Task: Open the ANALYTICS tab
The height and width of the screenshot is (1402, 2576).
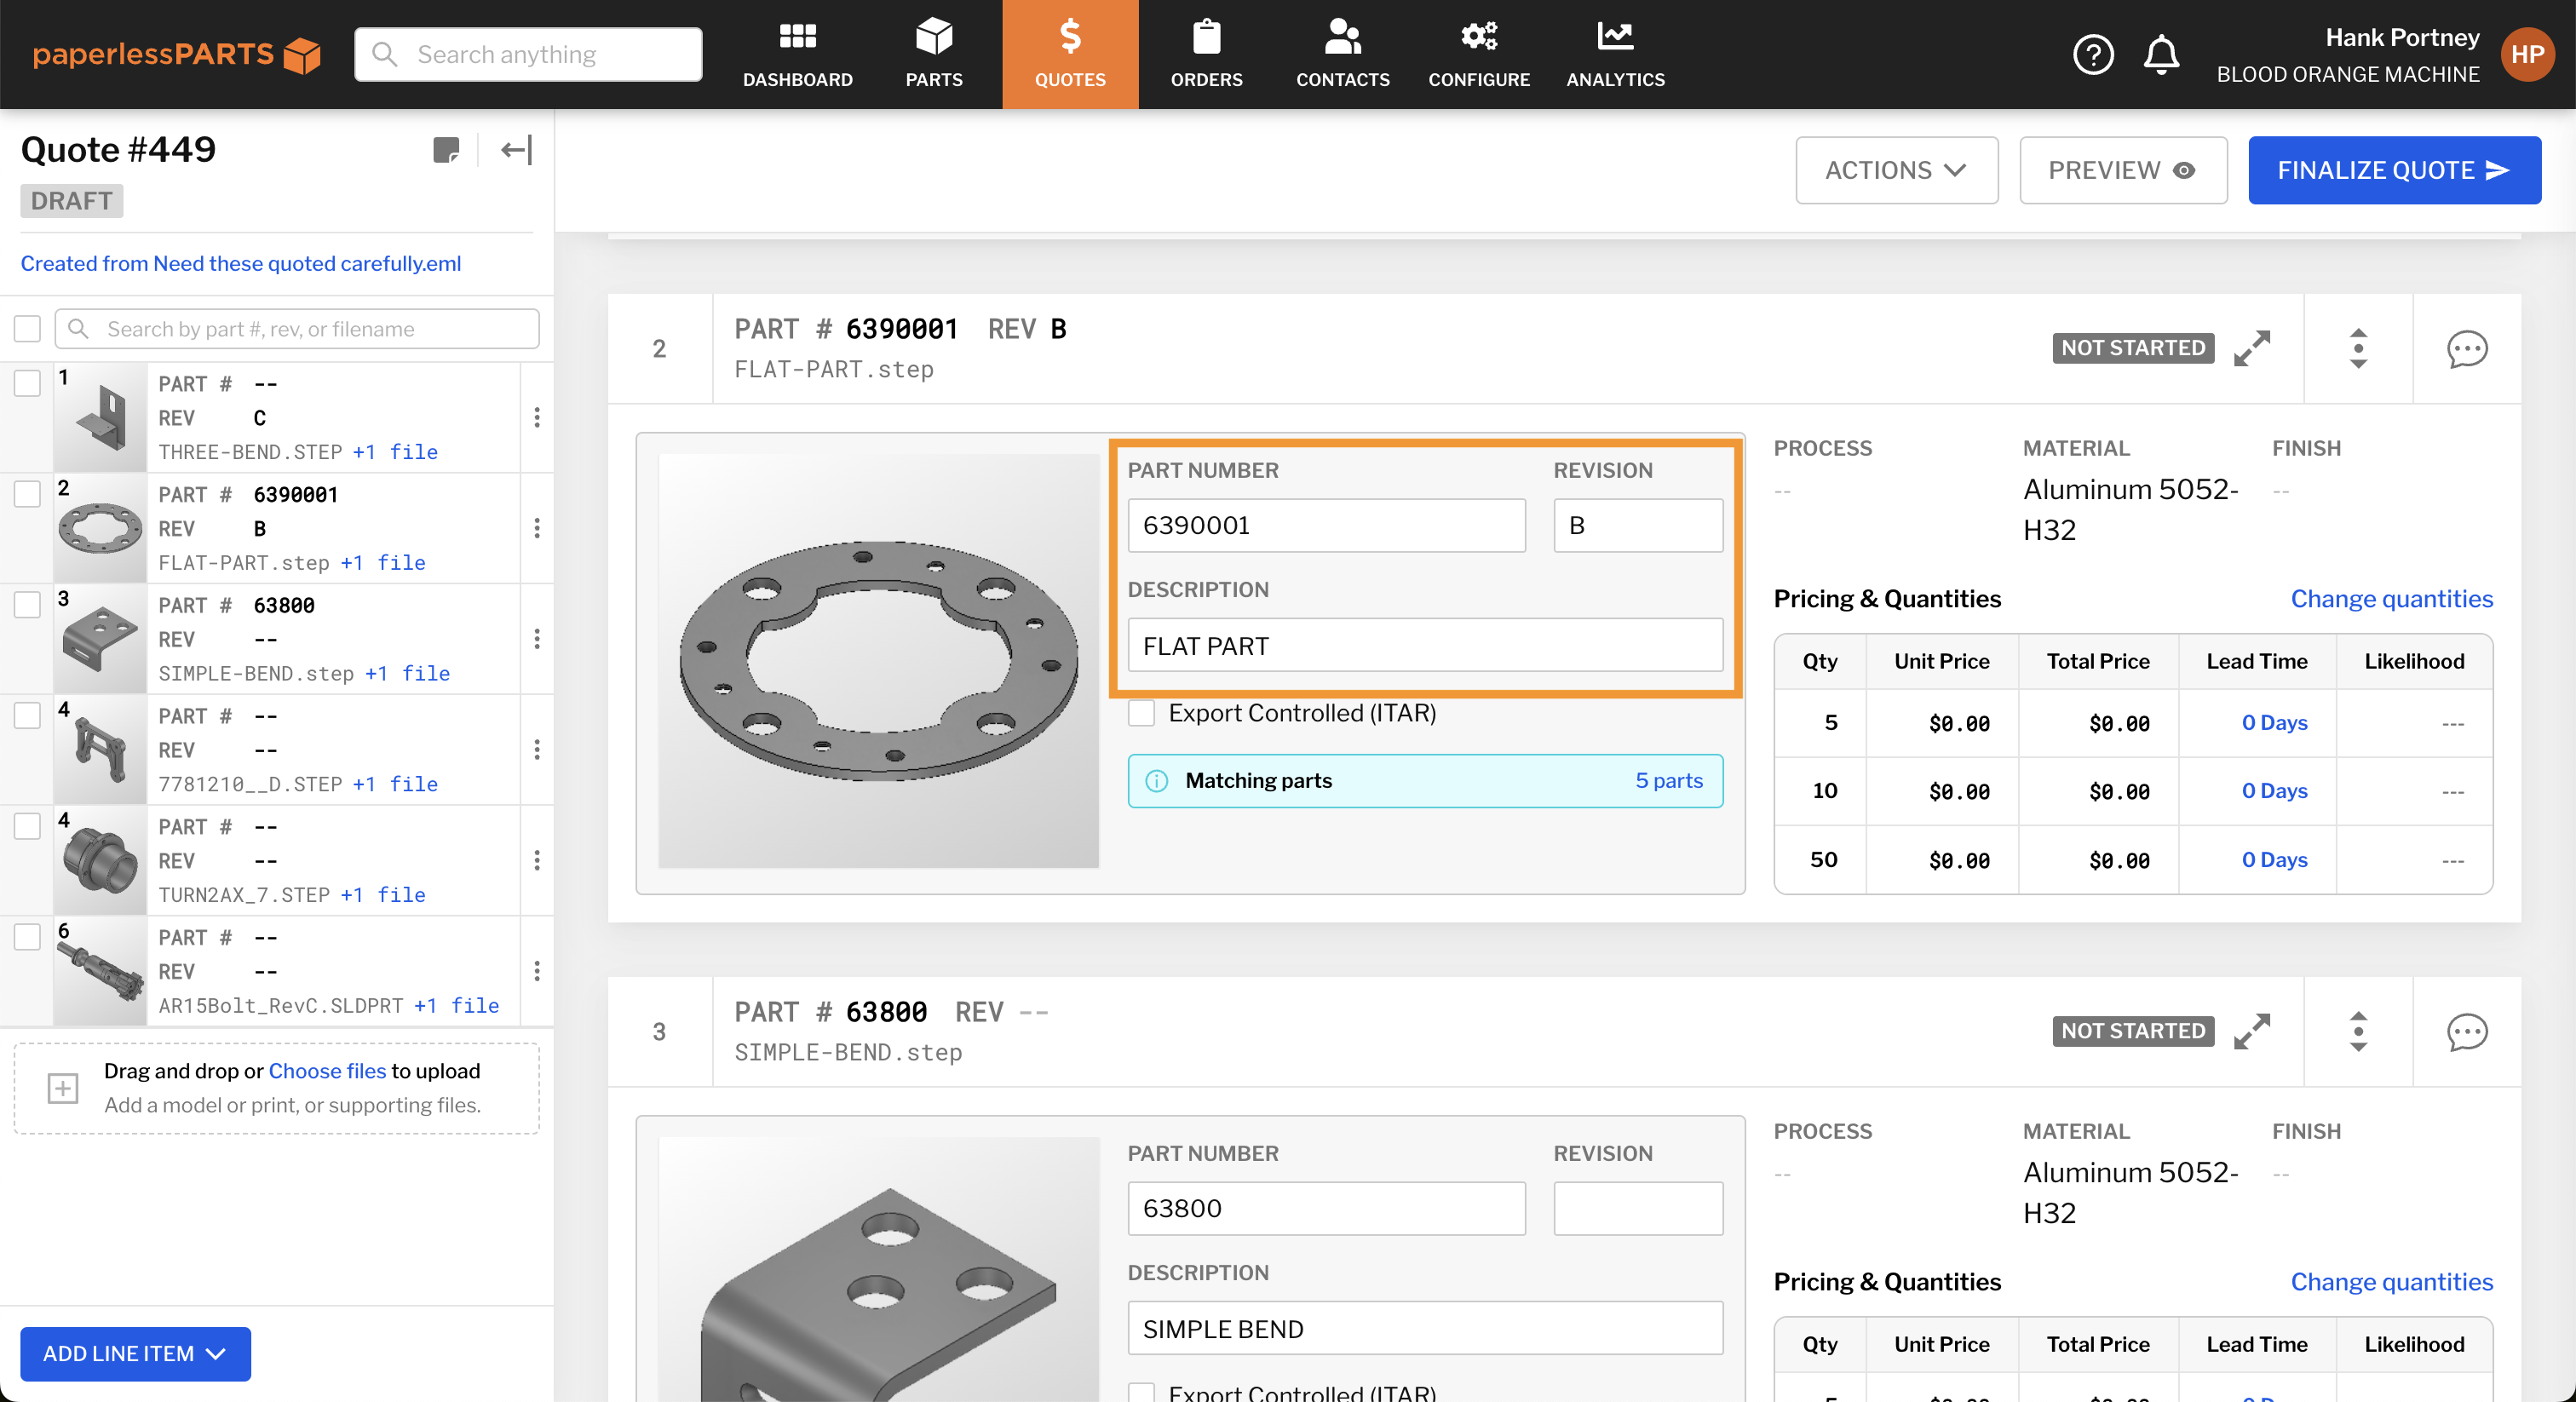Action: (x=1615, y=55)
